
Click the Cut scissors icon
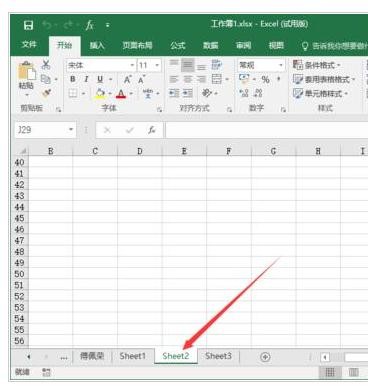(46, 64)
